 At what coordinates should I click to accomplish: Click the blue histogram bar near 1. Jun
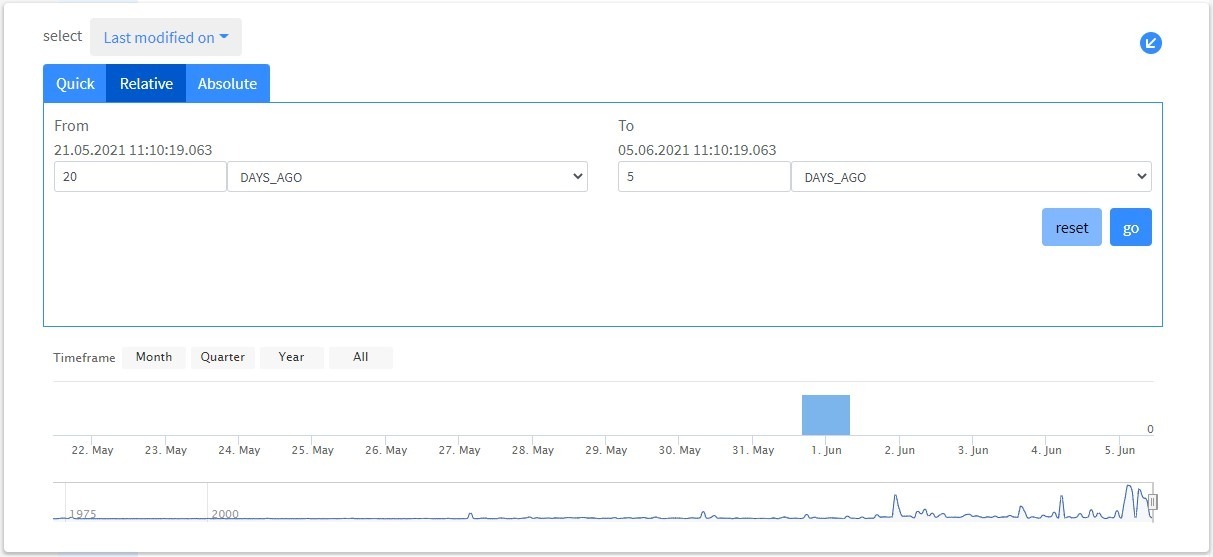click(x=826, y=415)
